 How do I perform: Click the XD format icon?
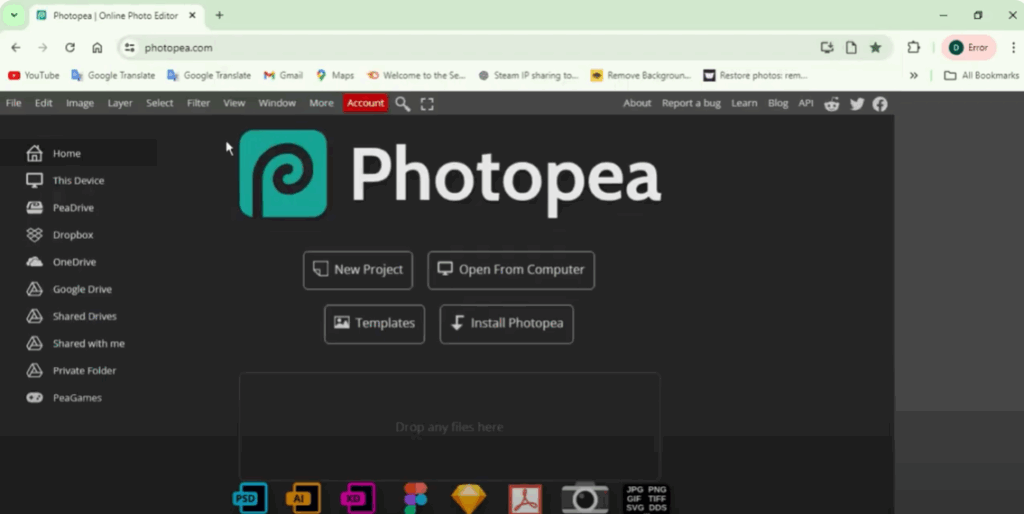point(358,498)
